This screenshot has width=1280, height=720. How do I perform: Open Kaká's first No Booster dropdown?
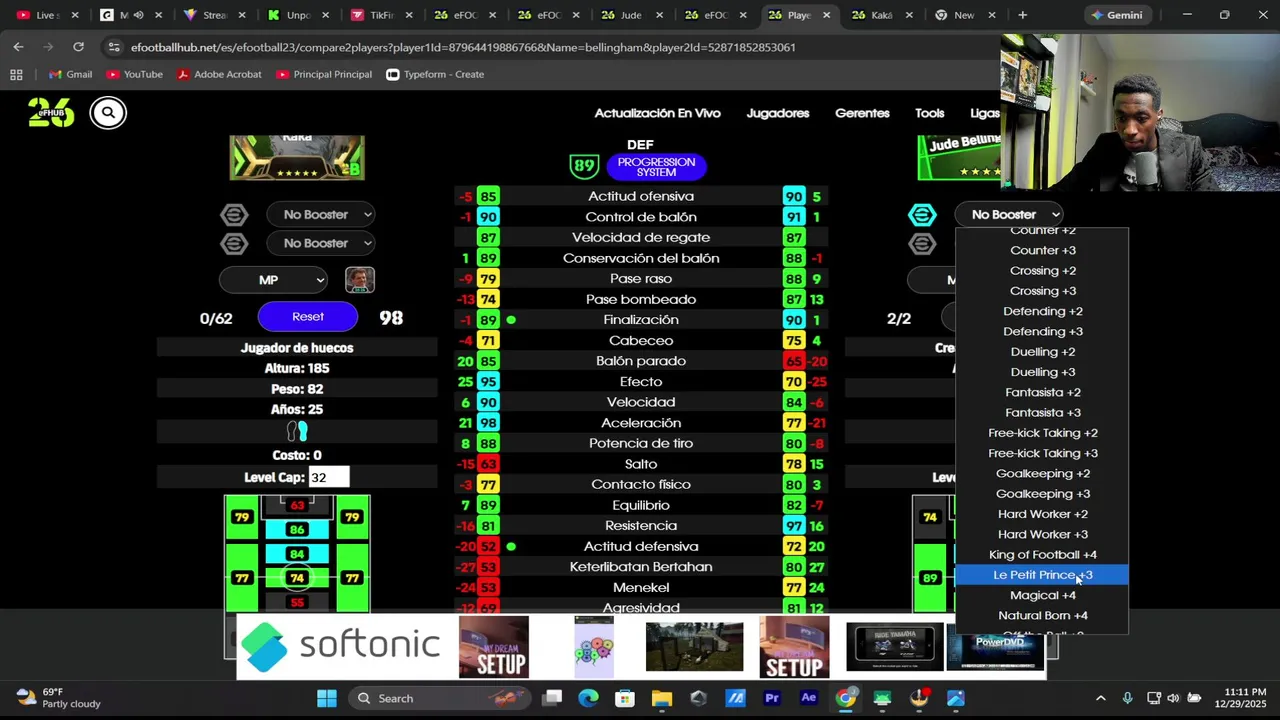(x=321, y=215)
